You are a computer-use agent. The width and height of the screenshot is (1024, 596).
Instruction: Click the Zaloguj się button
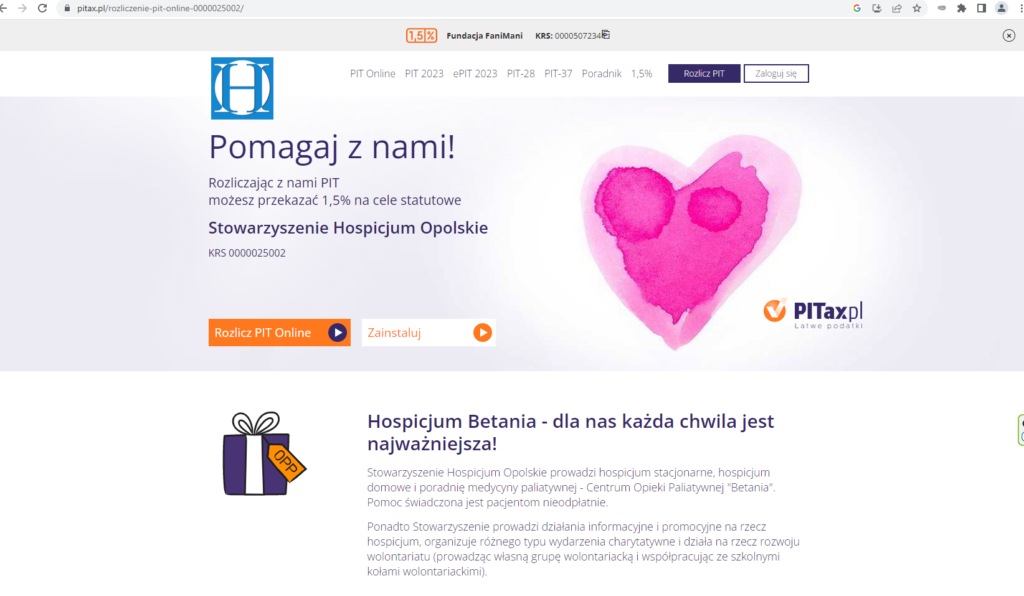(x=776, y=73)
